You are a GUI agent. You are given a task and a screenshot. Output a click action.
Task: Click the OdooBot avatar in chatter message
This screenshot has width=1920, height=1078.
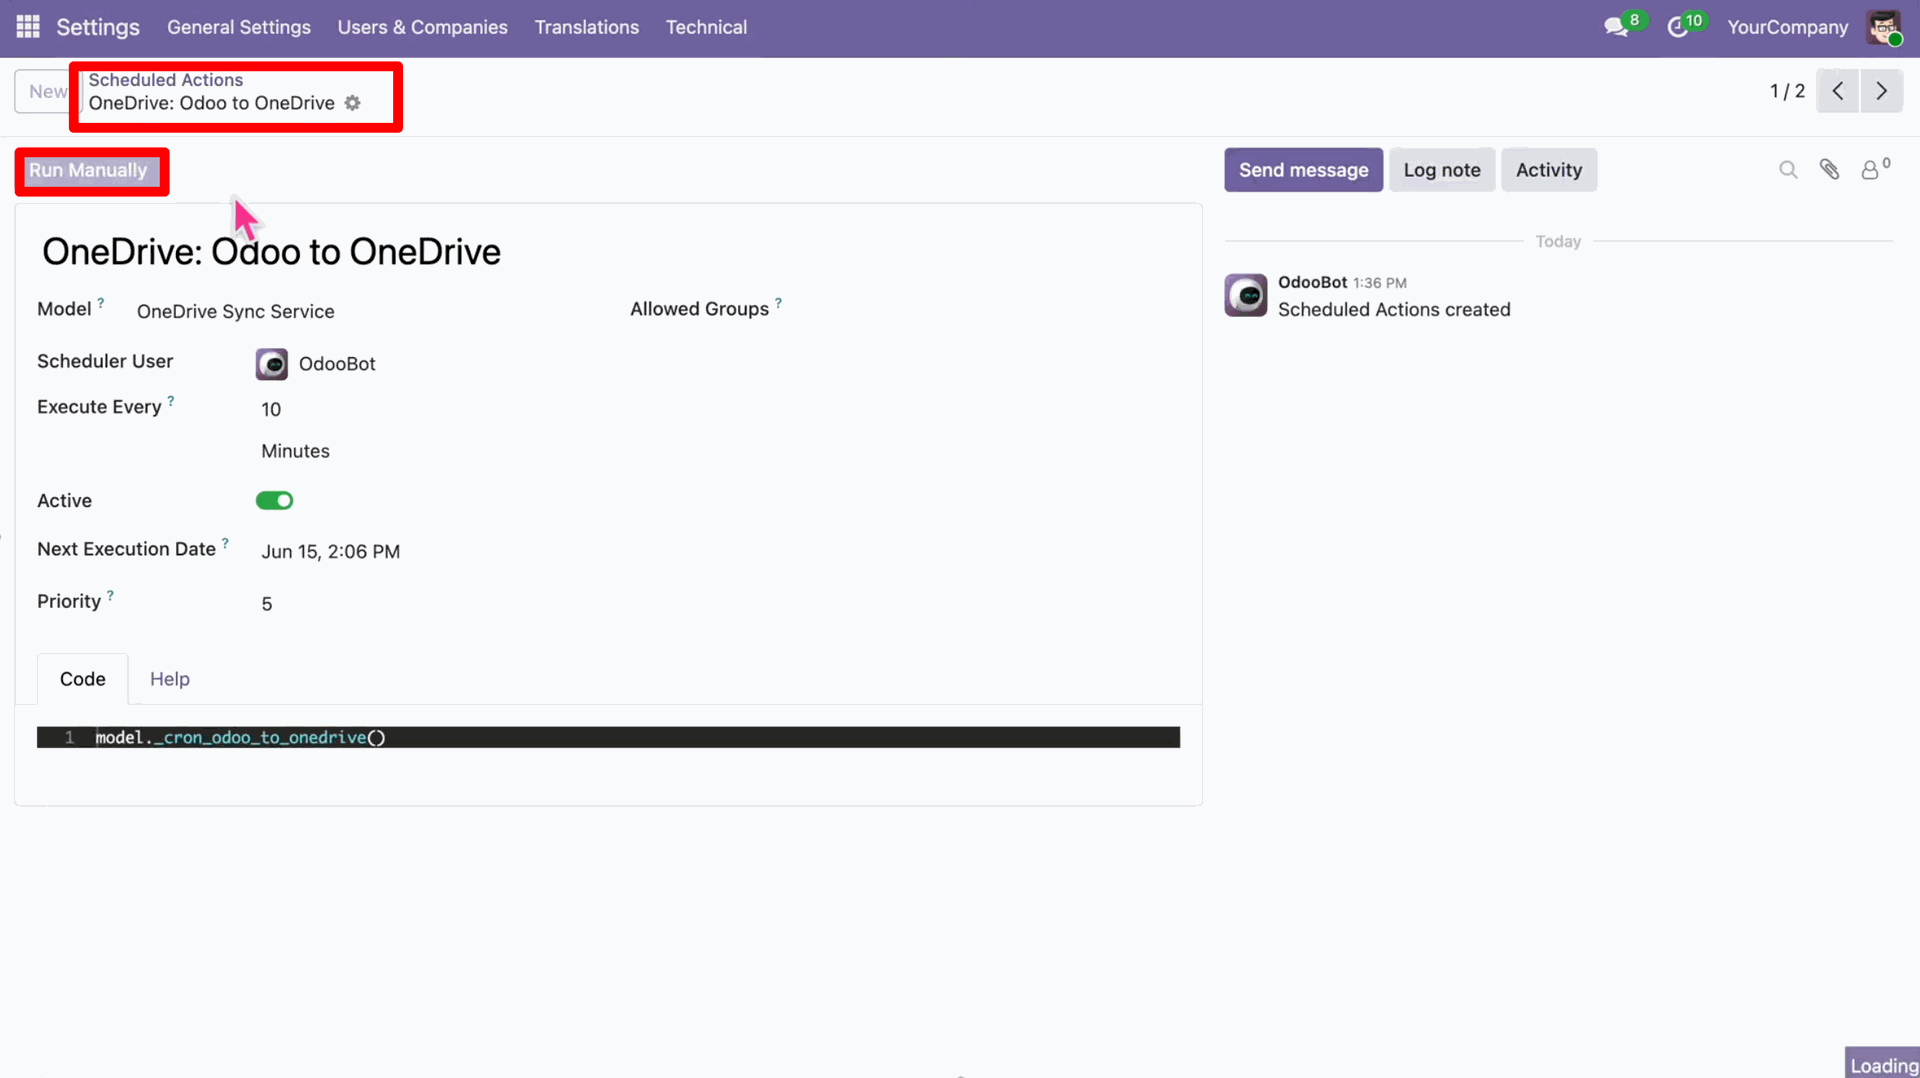[1246, 295]
